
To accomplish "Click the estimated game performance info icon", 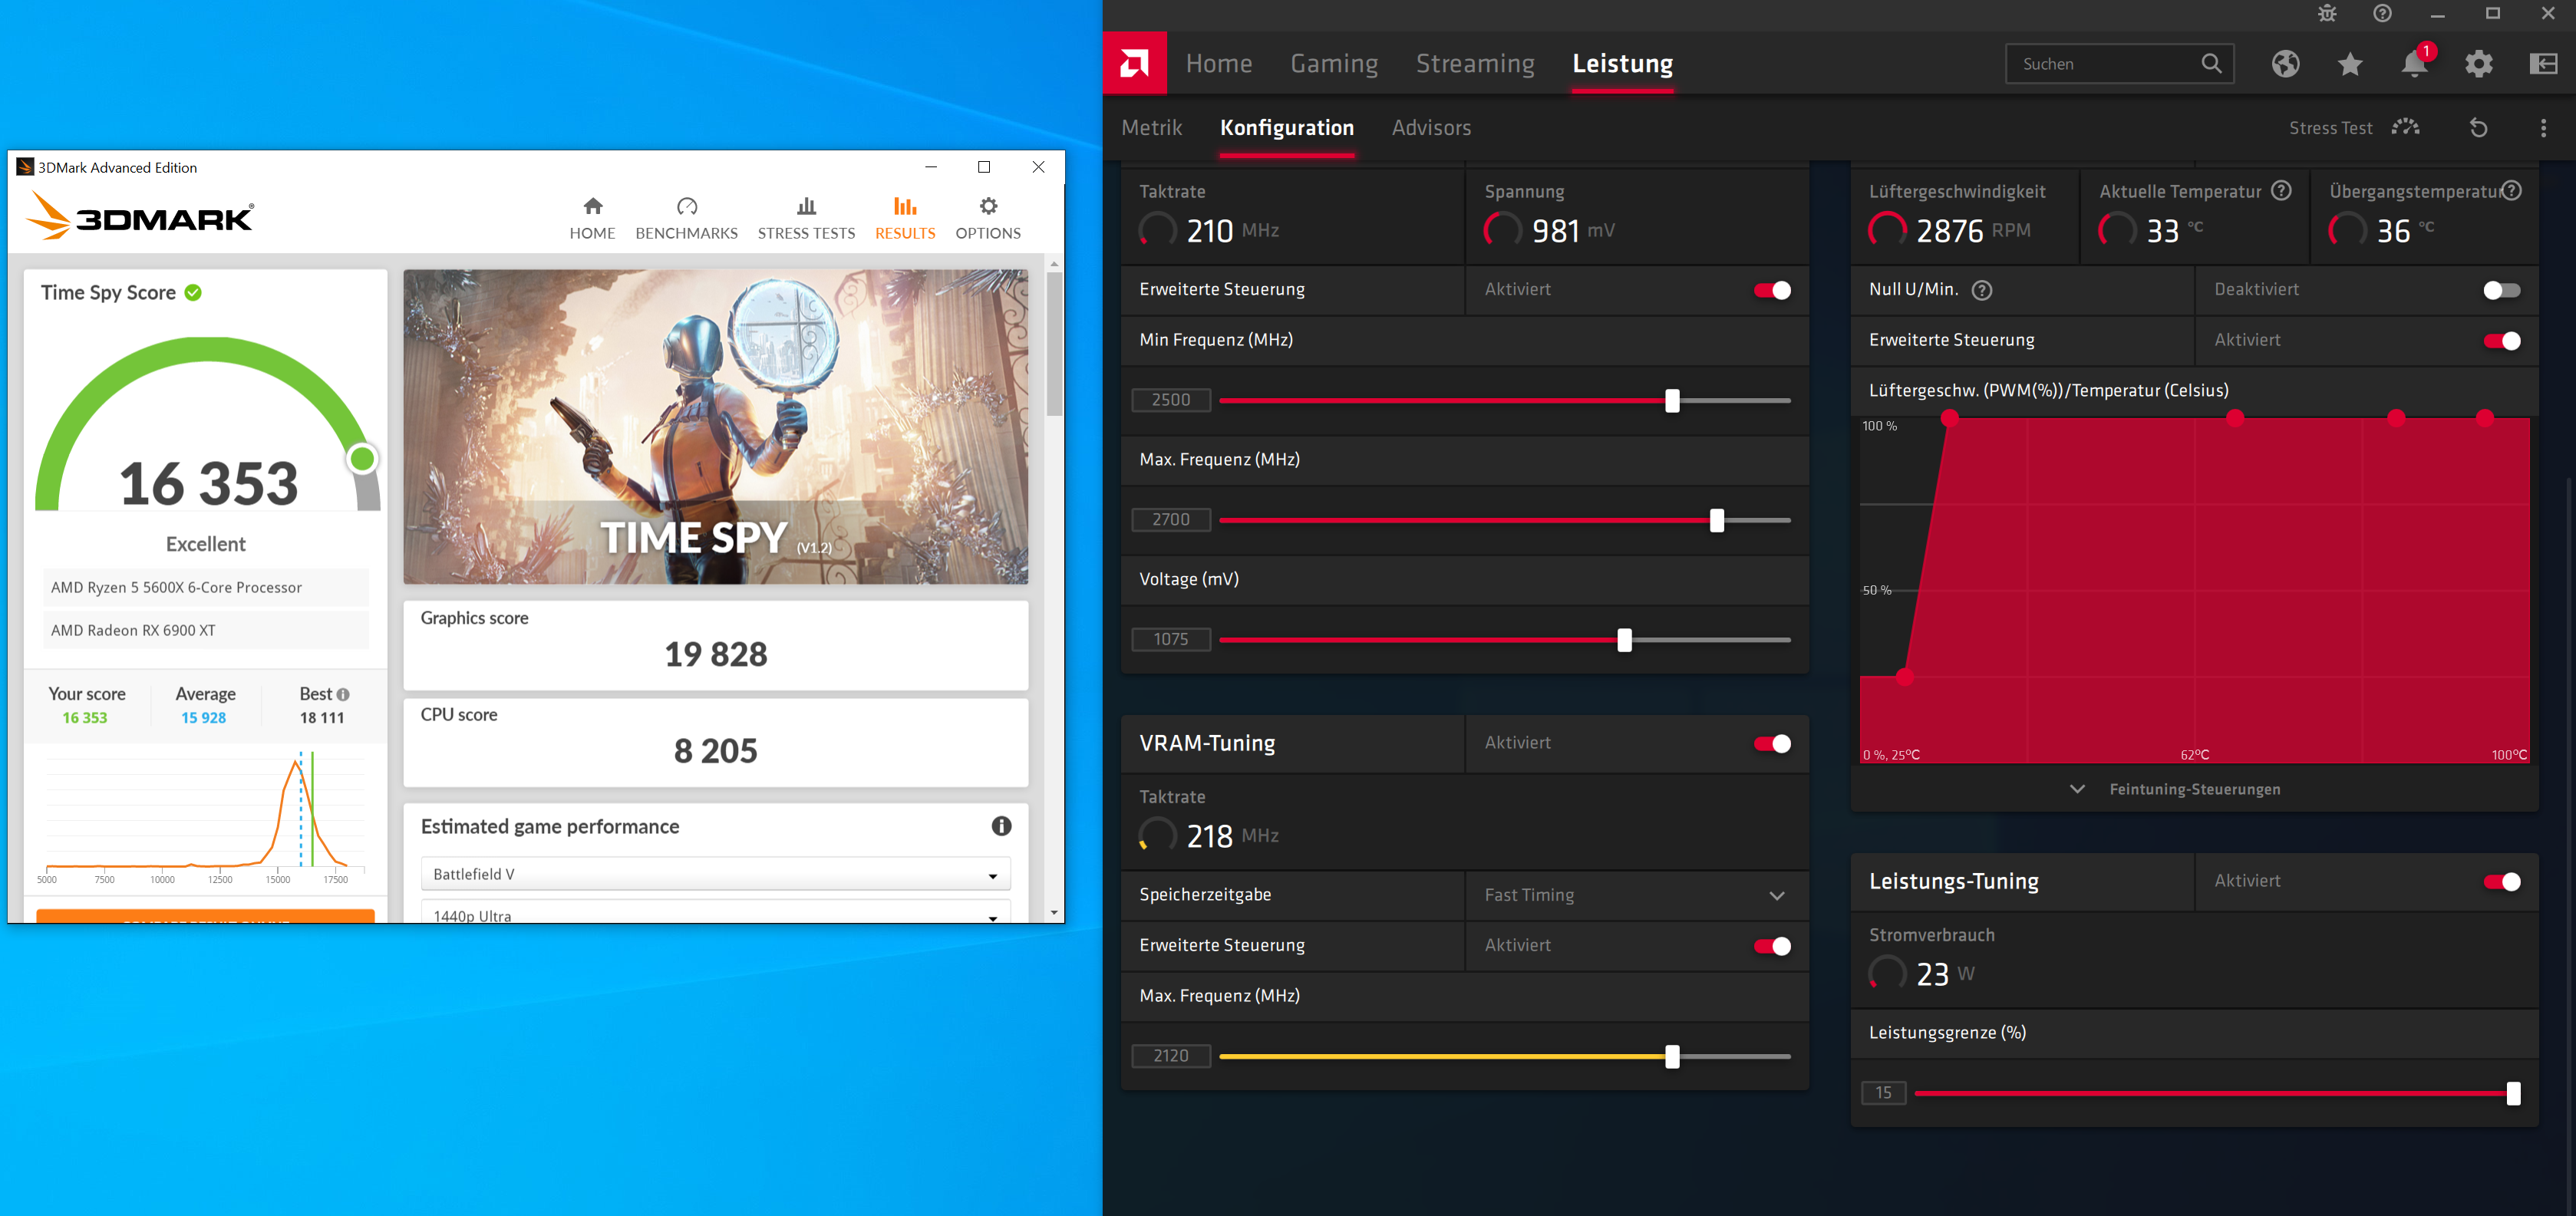I will coord(1001,826).
